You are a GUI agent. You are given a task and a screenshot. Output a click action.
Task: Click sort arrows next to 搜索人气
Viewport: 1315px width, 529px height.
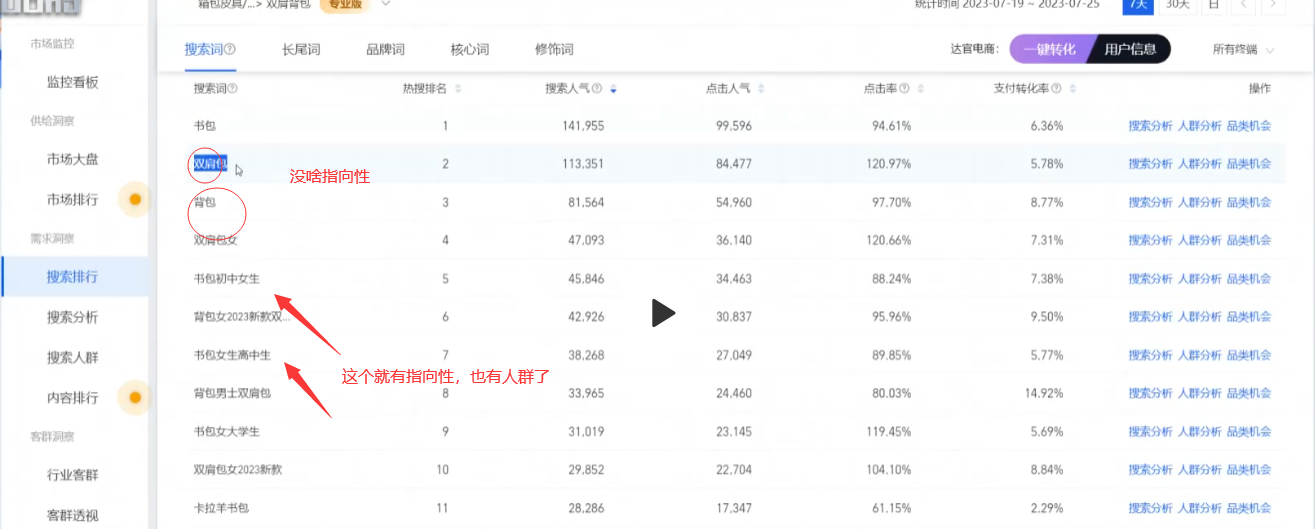(x=613, y=89)
